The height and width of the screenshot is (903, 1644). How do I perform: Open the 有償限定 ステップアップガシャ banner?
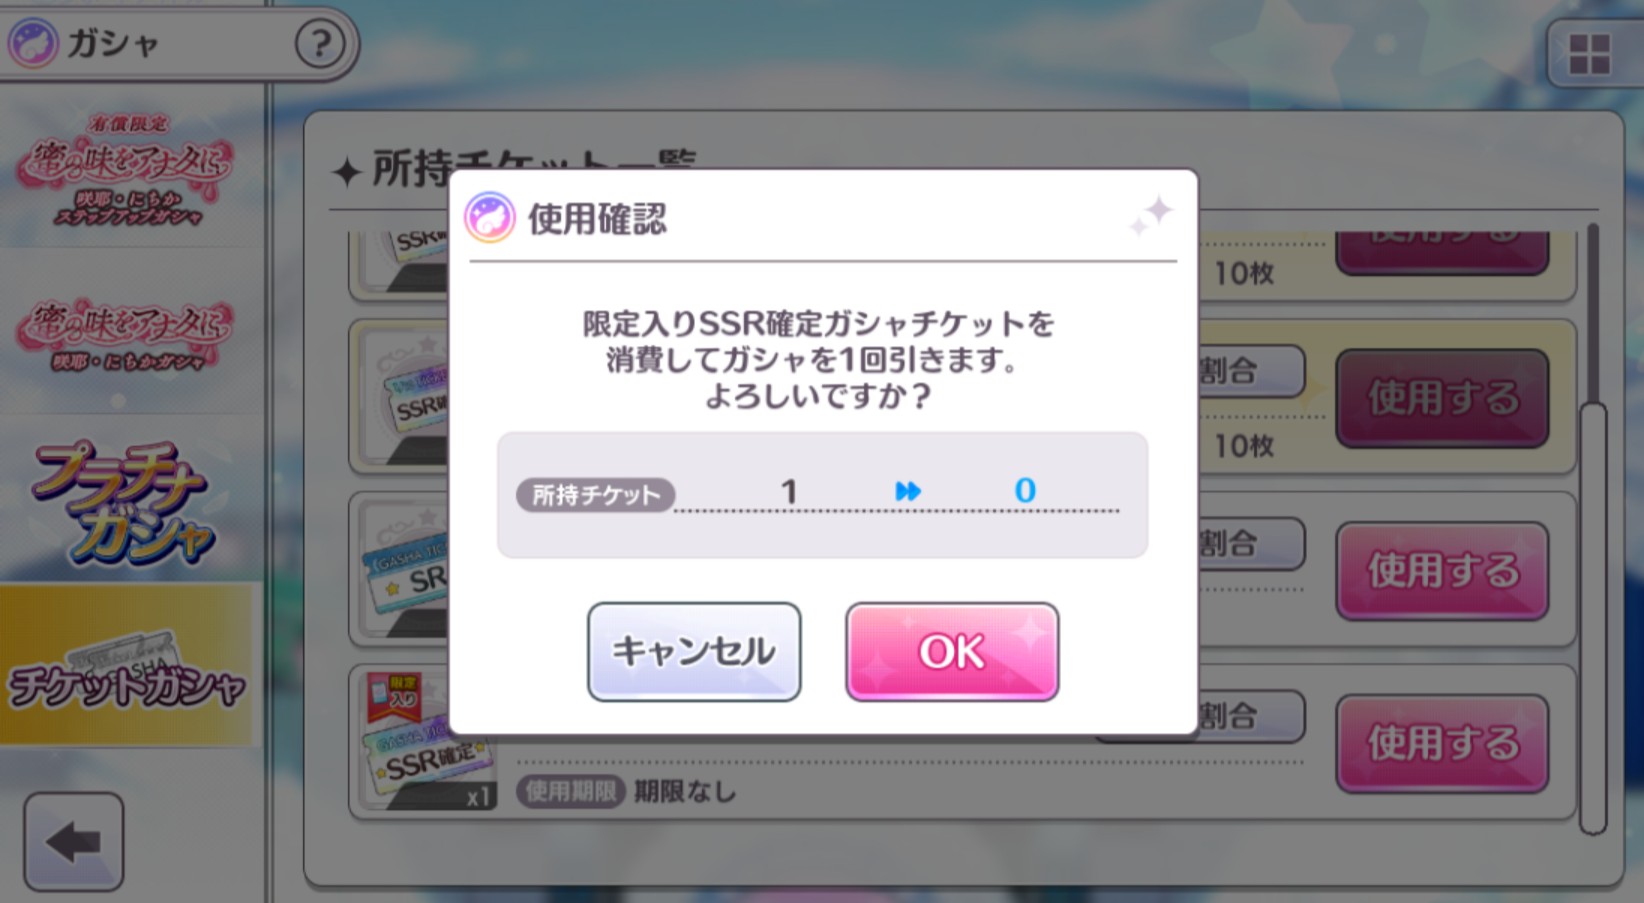(x=126, y=170)
